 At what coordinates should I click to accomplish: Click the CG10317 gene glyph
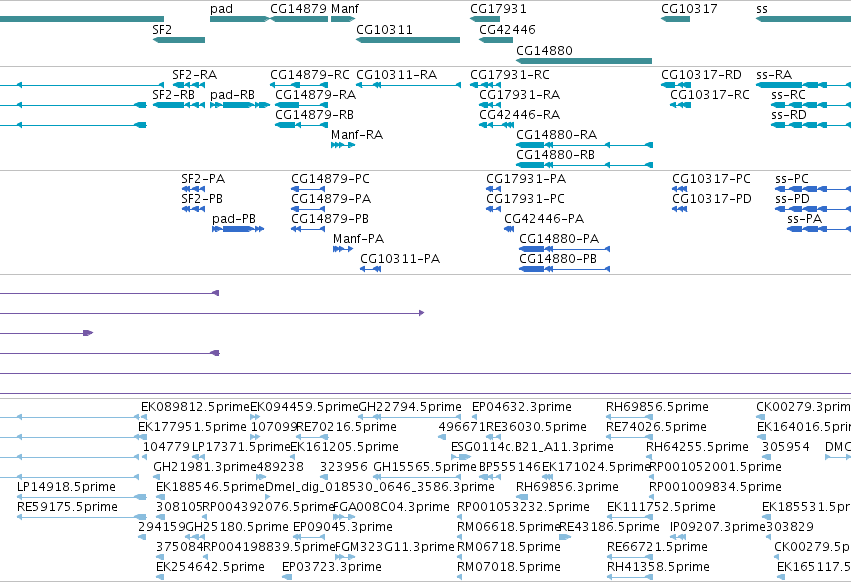click(x=675, y=19)
